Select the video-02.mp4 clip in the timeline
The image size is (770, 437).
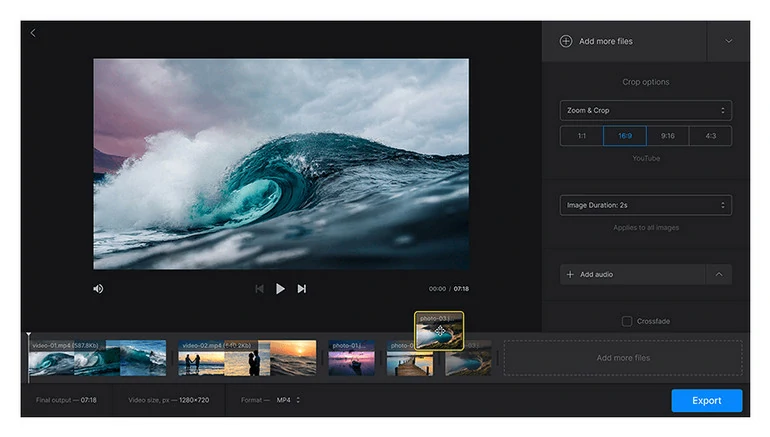click(x=247, y=358)
